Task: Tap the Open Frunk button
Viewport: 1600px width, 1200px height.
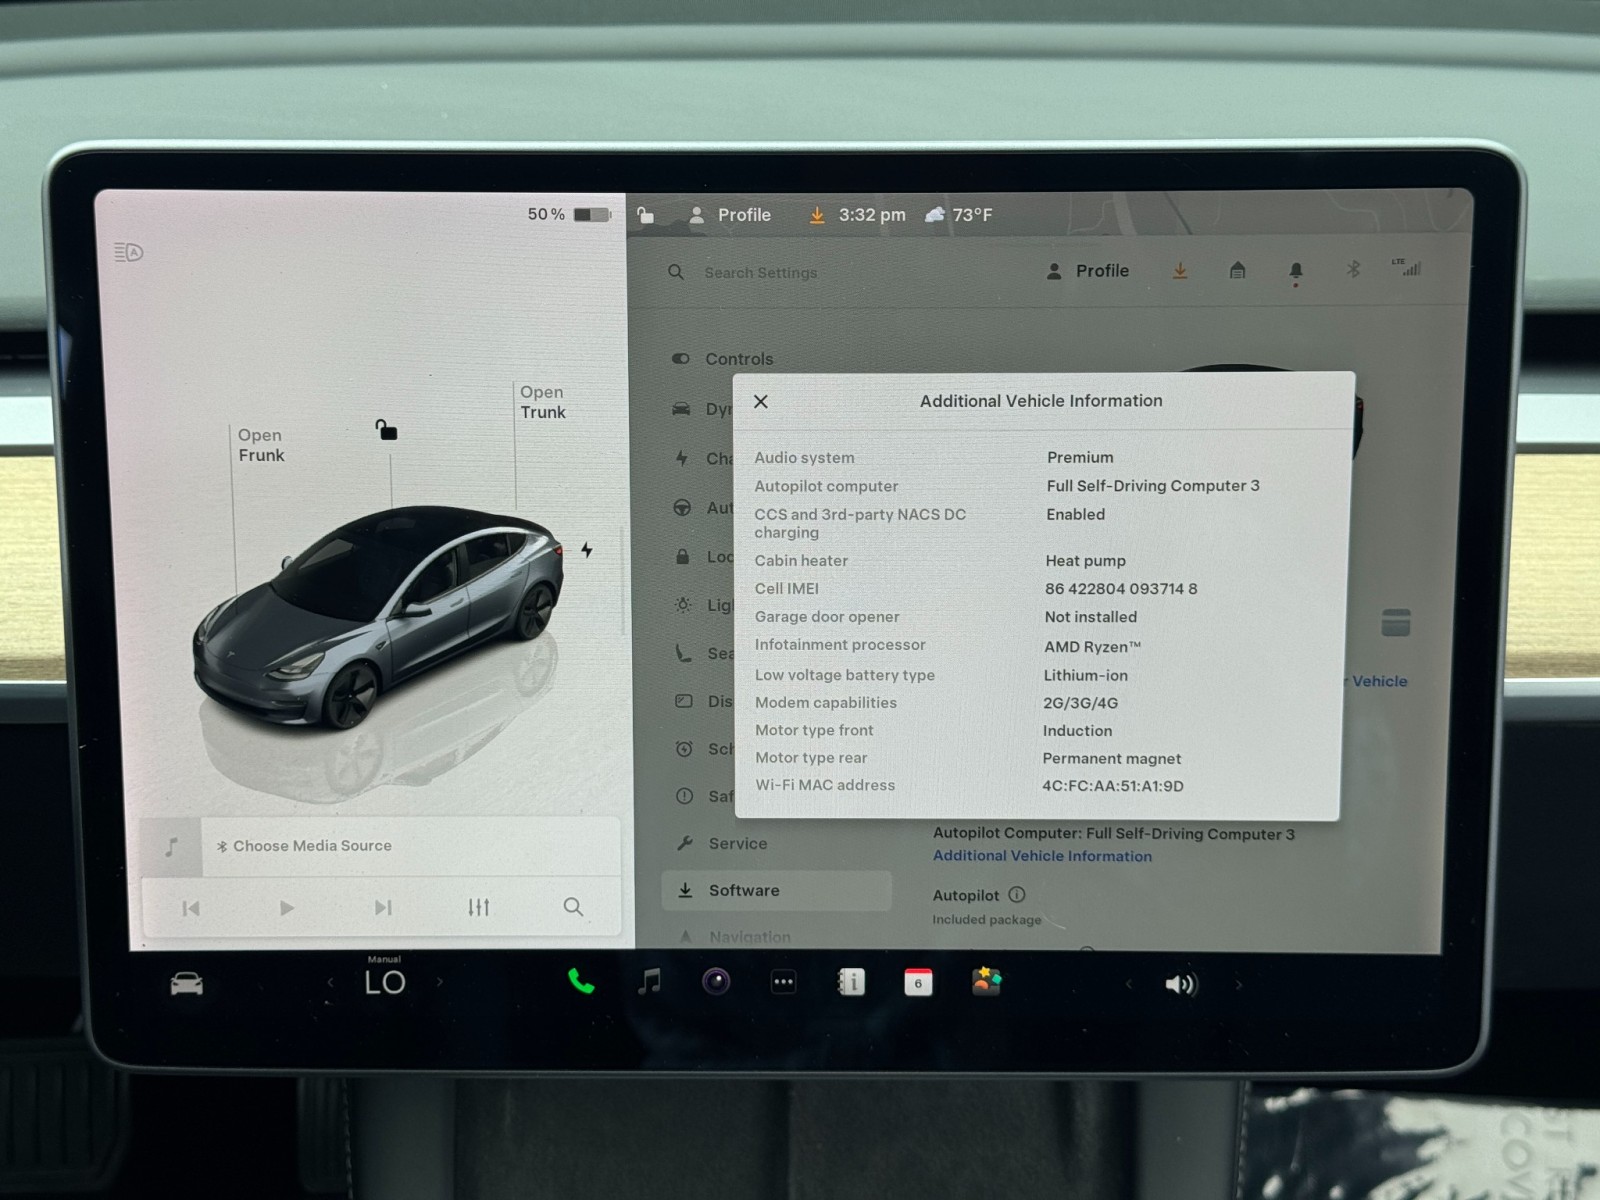Action: (x=261, y=445)
